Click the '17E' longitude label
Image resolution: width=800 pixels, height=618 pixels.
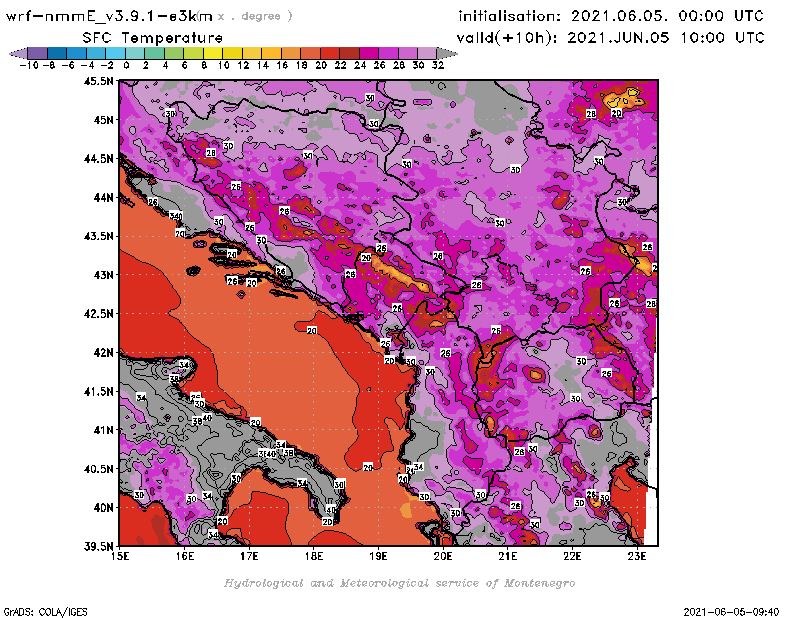[249, 556]
